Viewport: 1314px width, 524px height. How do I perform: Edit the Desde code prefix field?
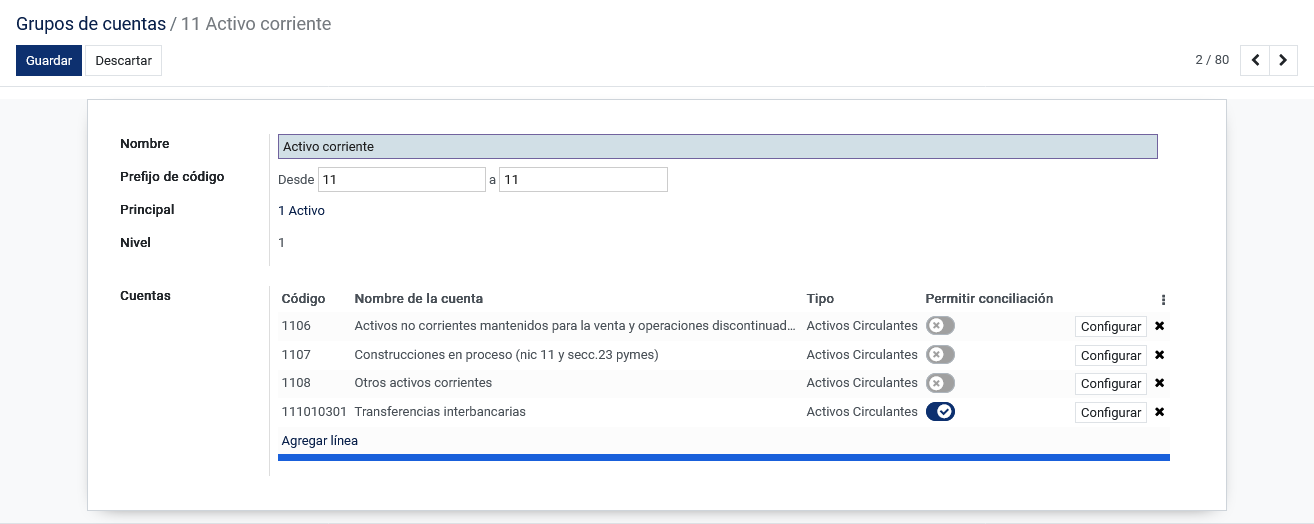(x=402, y=180)
